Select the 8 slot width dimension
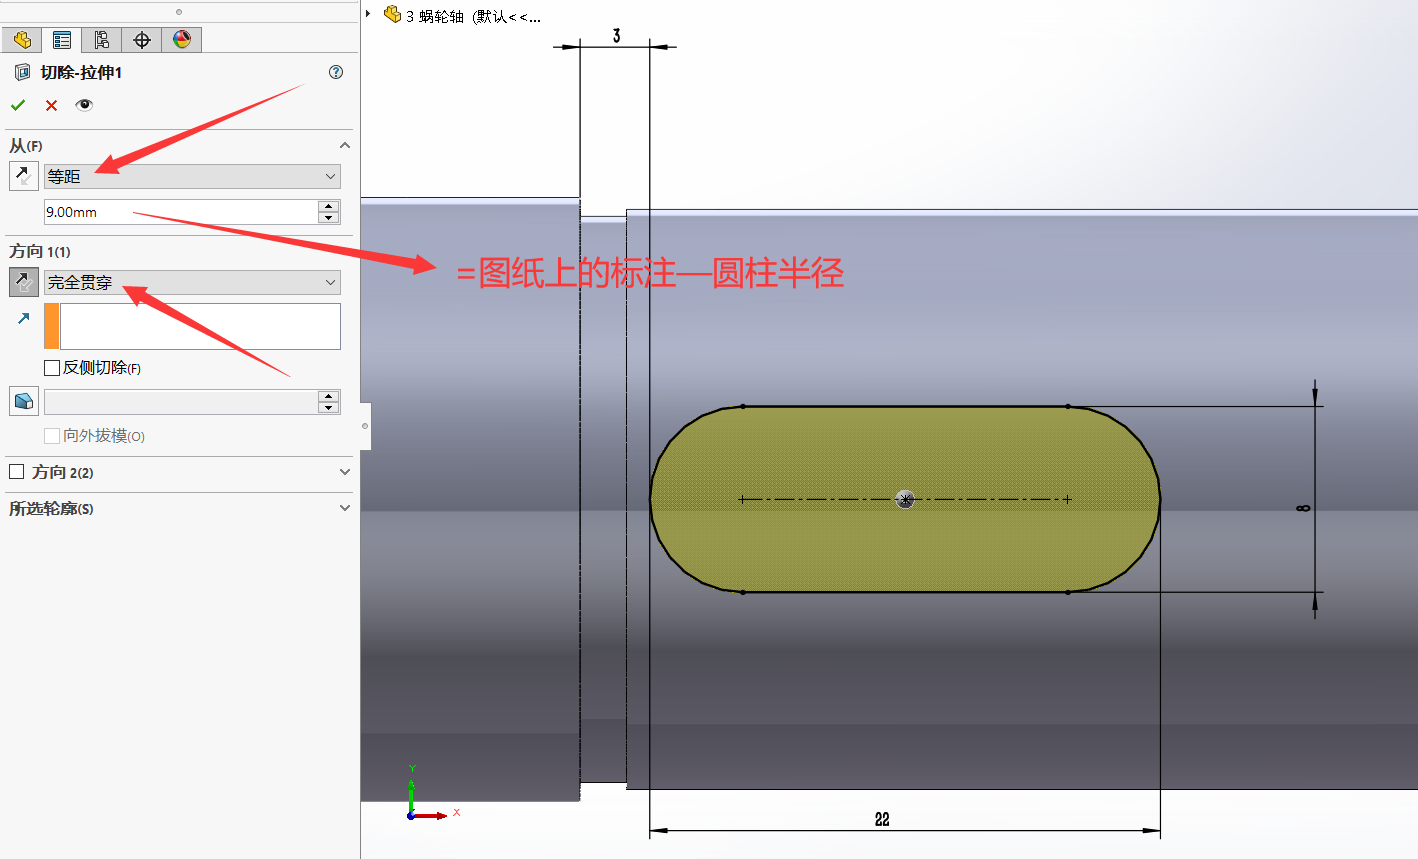This screenshot has width=1418, height=859. (x=1302, y=508)
